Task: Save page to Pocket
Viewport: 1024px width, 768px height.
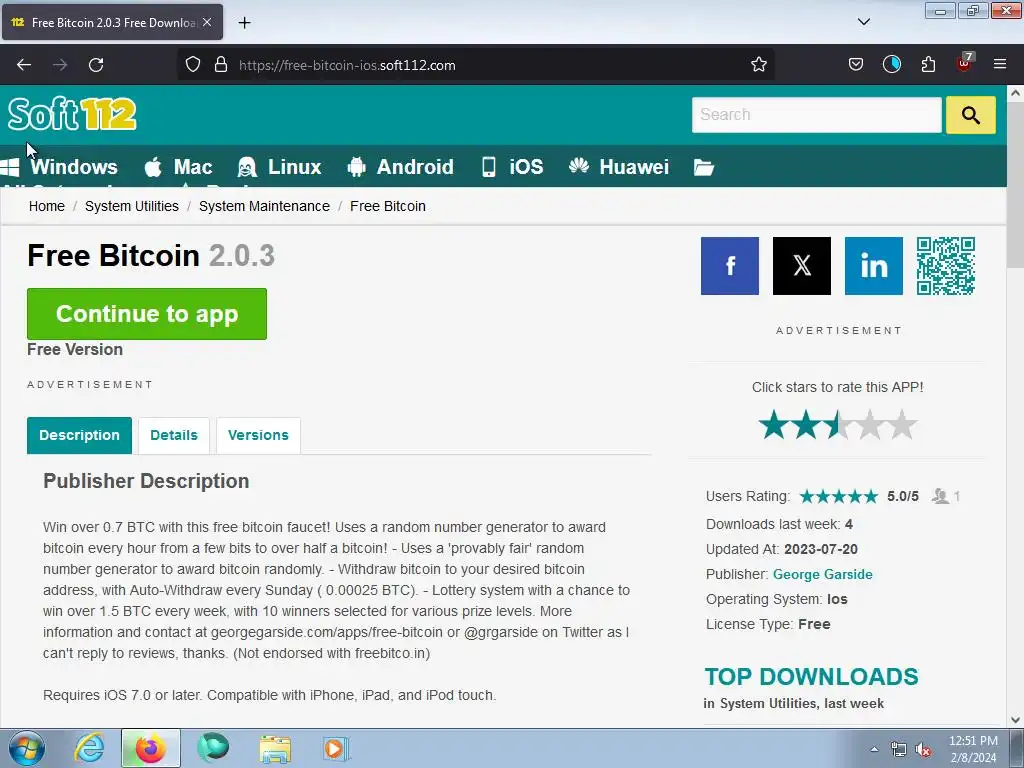Action: 856,65
